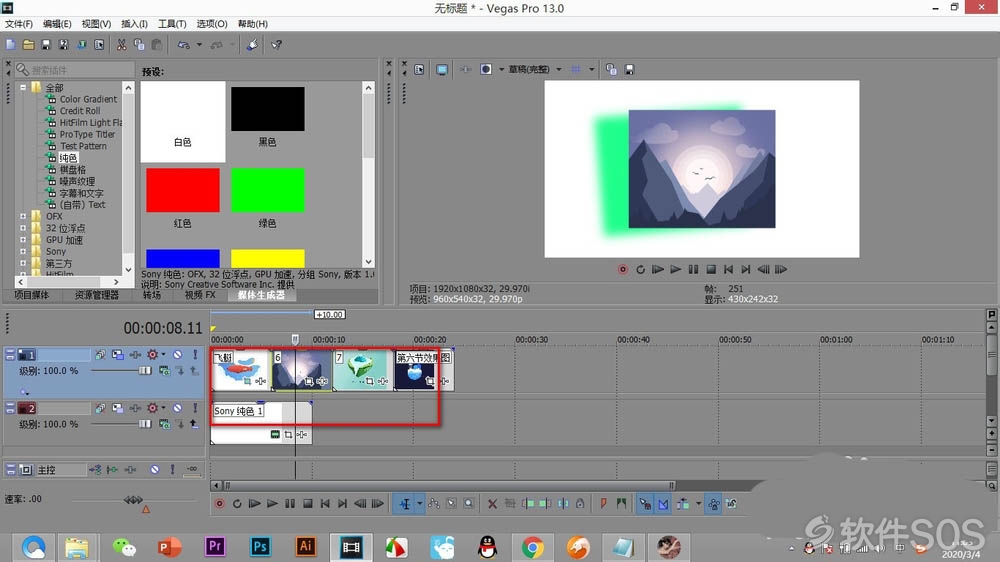Click Play from start in timeline transport
The width and height of the screenshot is (1000, 562).
point(254,503)
